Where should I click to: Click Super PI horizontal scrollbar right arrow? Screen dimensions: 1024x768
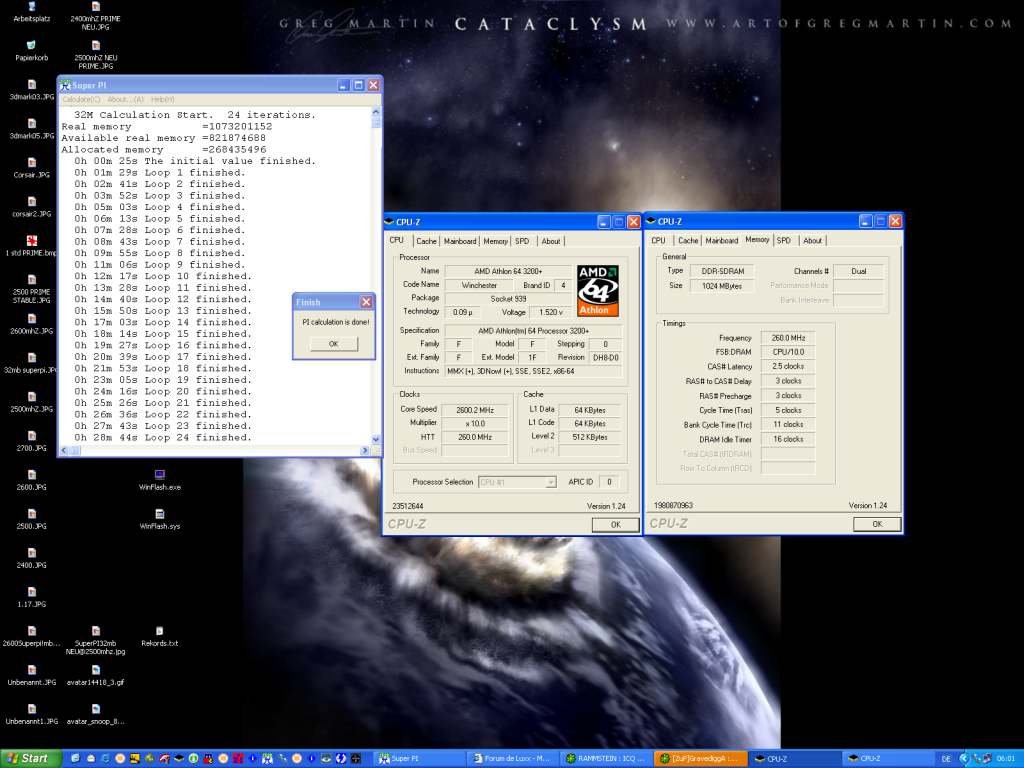pyautogui.click(x=364, y=451)
